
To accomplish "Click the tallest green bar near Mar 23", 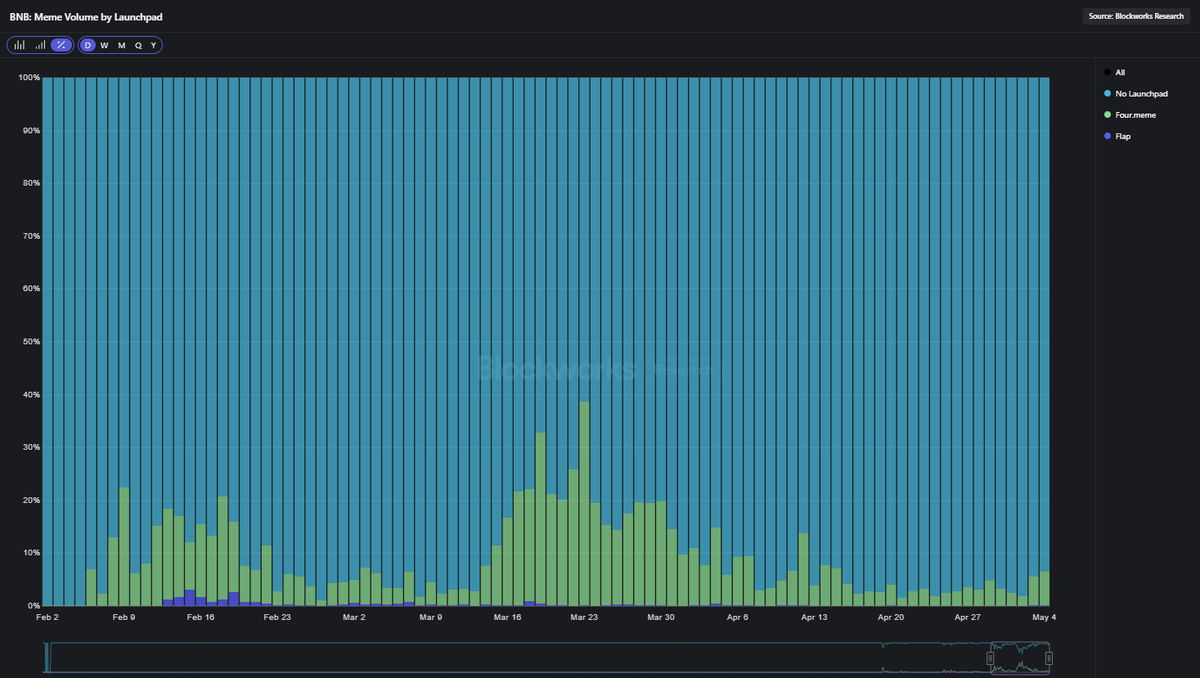I will point(585,500).
